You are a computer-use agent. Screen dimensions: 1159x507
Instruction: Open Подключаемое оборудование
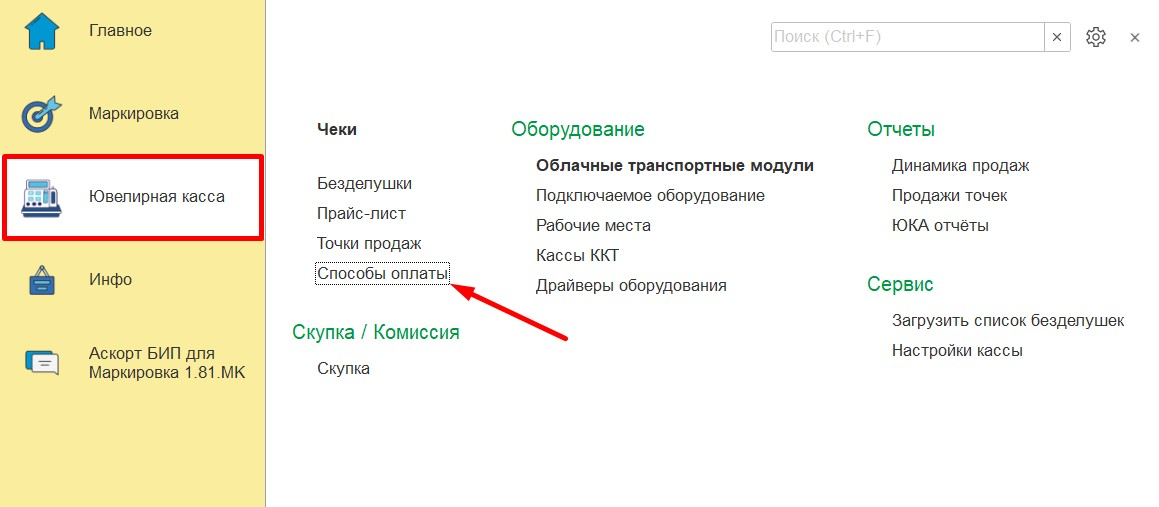point(650,196)
